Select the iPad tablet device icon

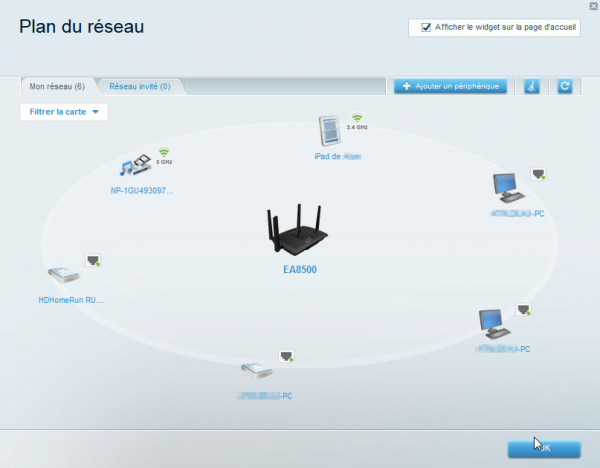pyautogui.click(x=331, y=133)
